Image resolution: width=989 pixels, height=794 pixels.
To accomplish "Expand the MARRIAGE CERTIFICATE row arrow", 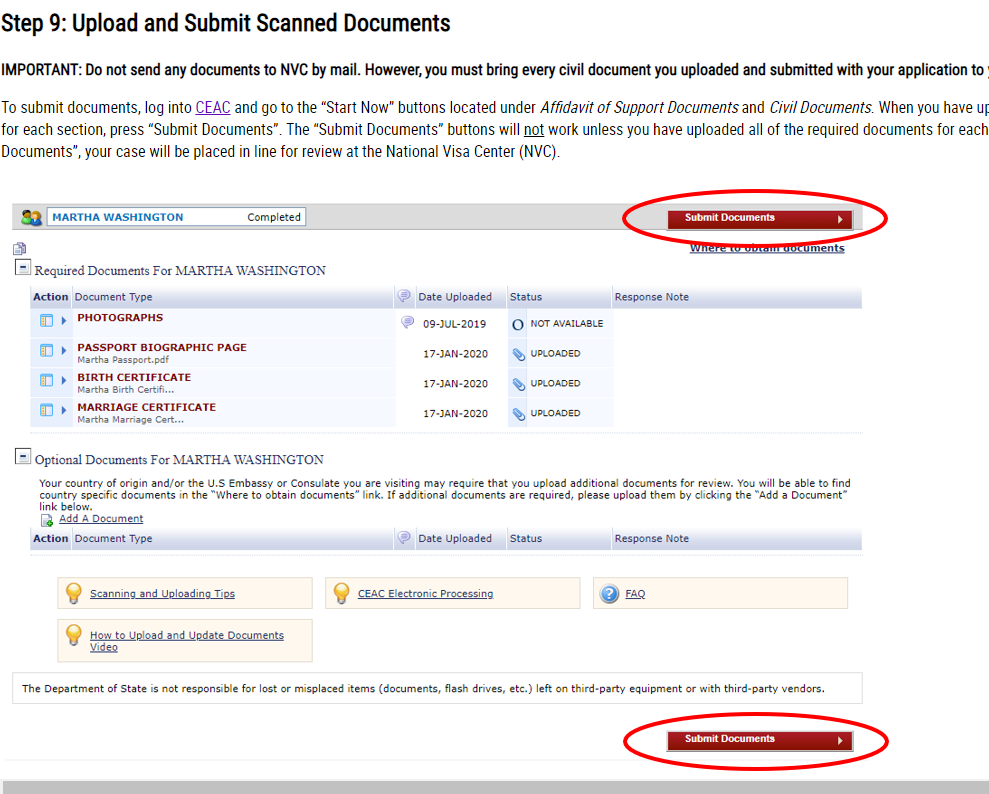I will tap(64, 411).
